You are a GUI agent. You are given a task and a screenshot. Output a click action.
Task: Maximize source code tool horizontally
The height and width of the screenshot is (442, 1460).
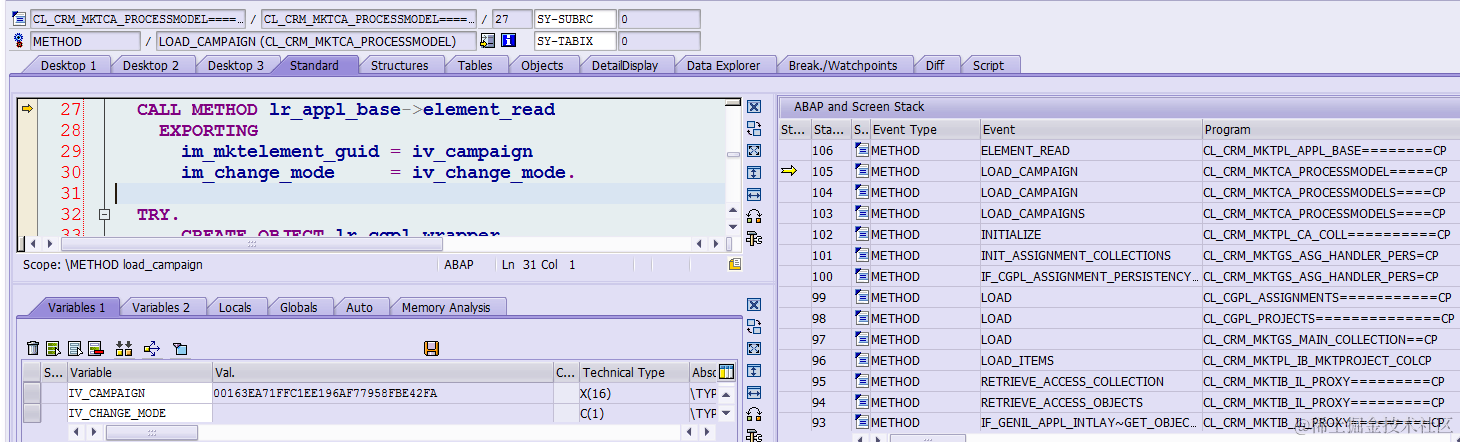(754, 194)
